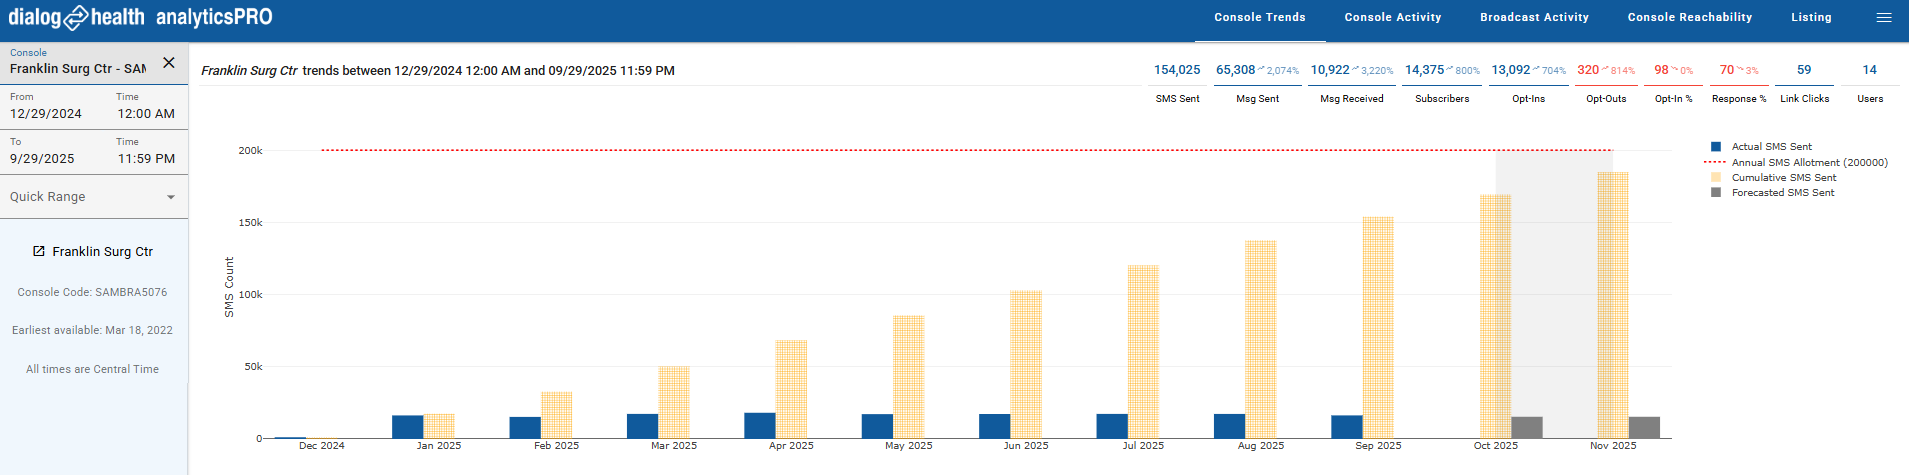Expand the Quick Range dropdown
This screenshot has height=475, width=1909.
coord(93,197)
